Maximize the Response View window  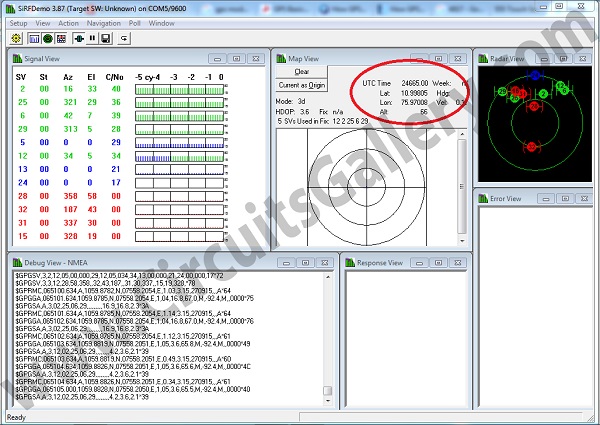point(439,263)
